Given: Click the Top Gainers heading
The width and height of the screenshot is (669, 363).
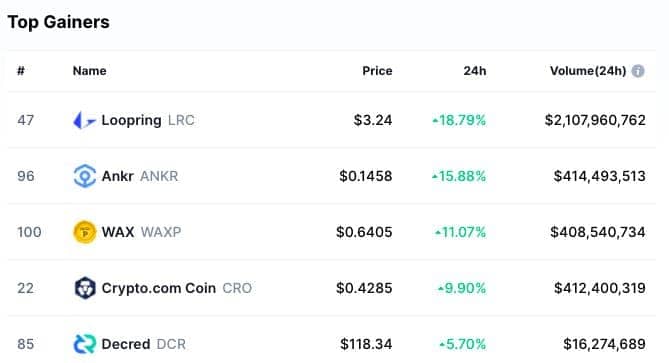Looking at the screenshot, I should [58, 22].
